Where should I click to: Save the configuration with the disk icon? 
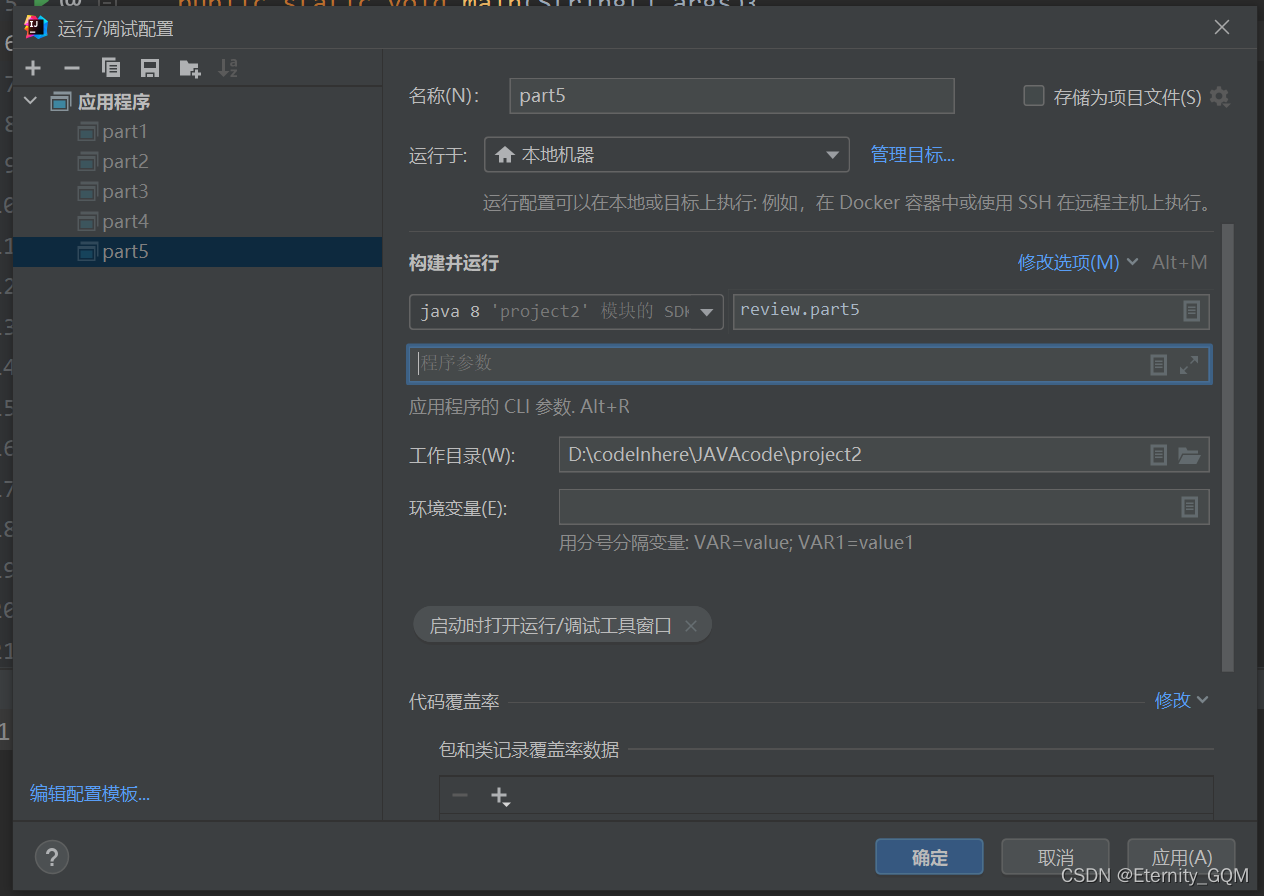[150, 68]
